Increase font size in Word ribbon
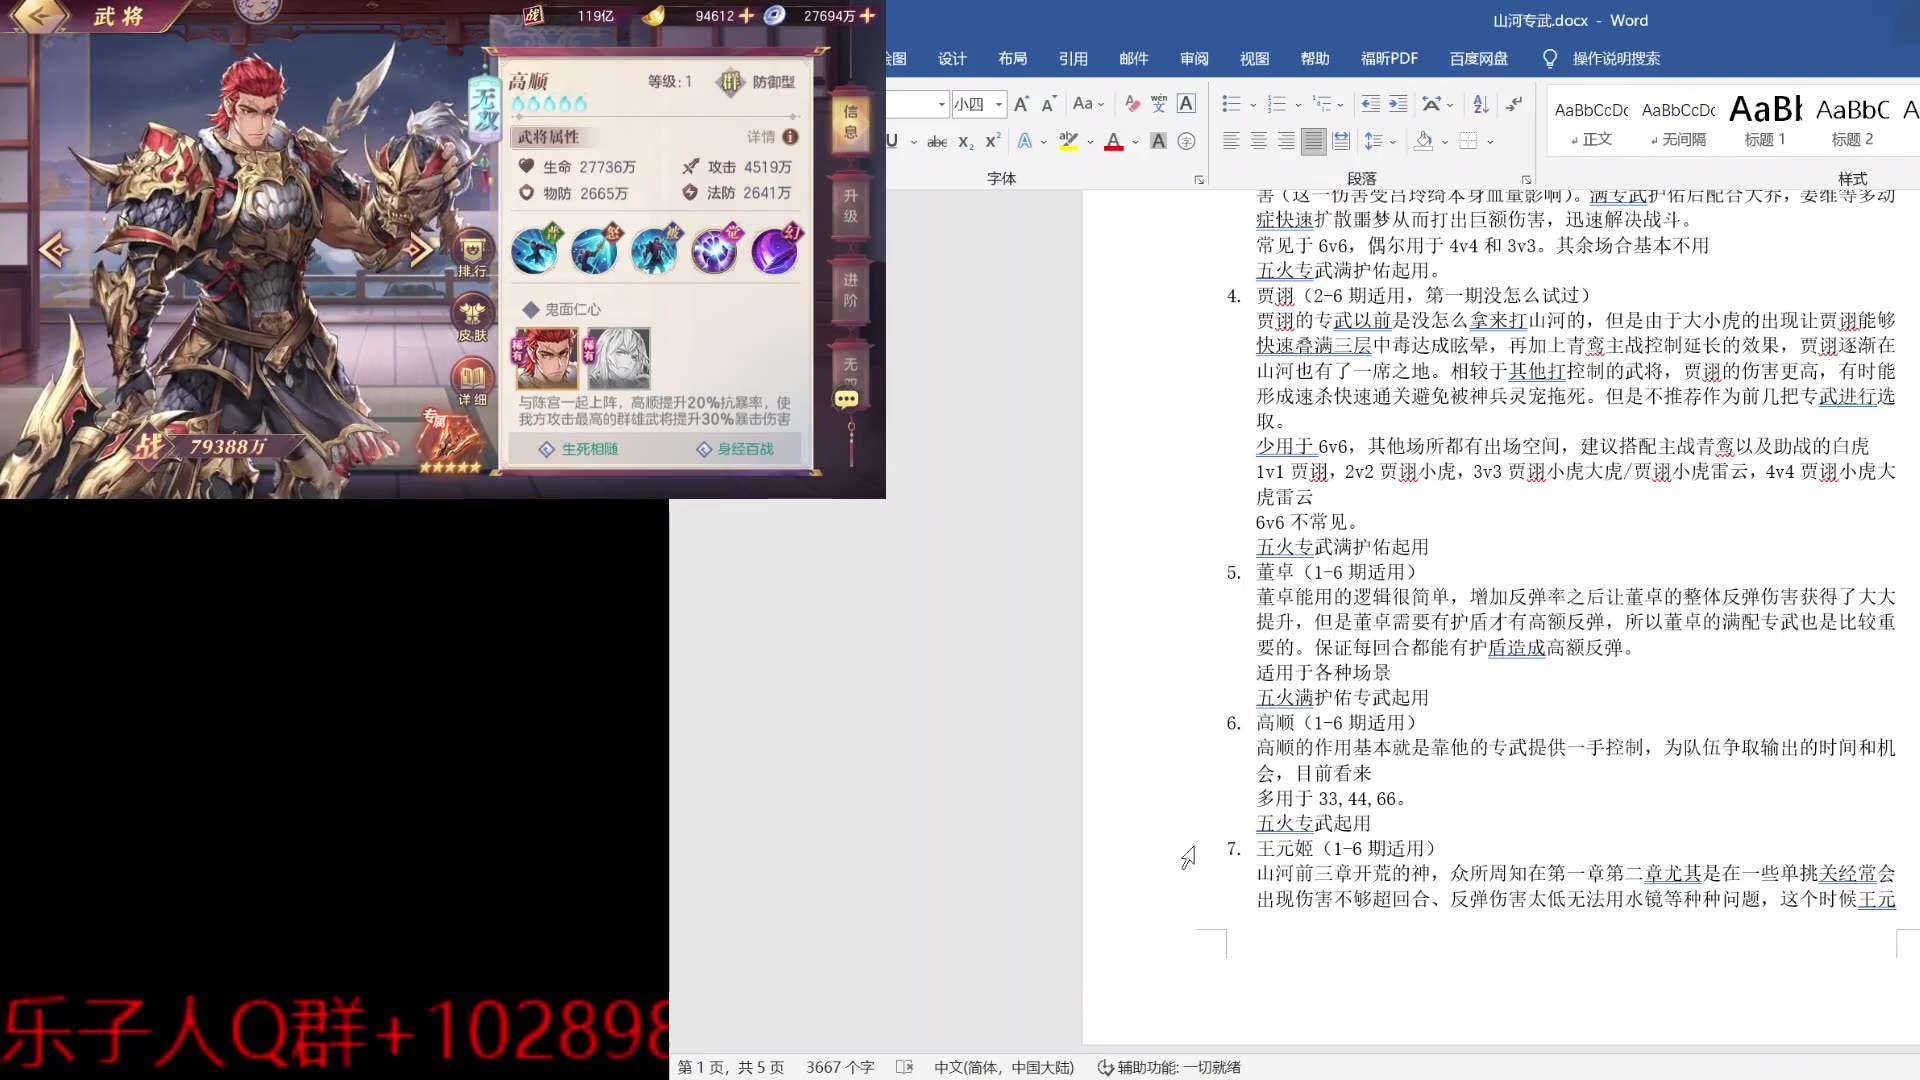 [x=1021, y=104]
